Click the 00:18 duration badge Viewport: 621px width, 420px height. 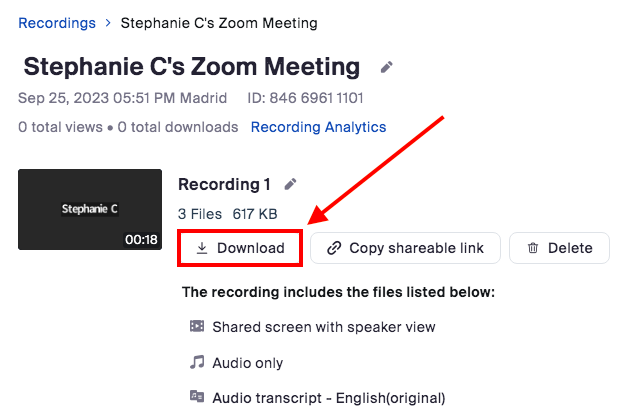139,239
